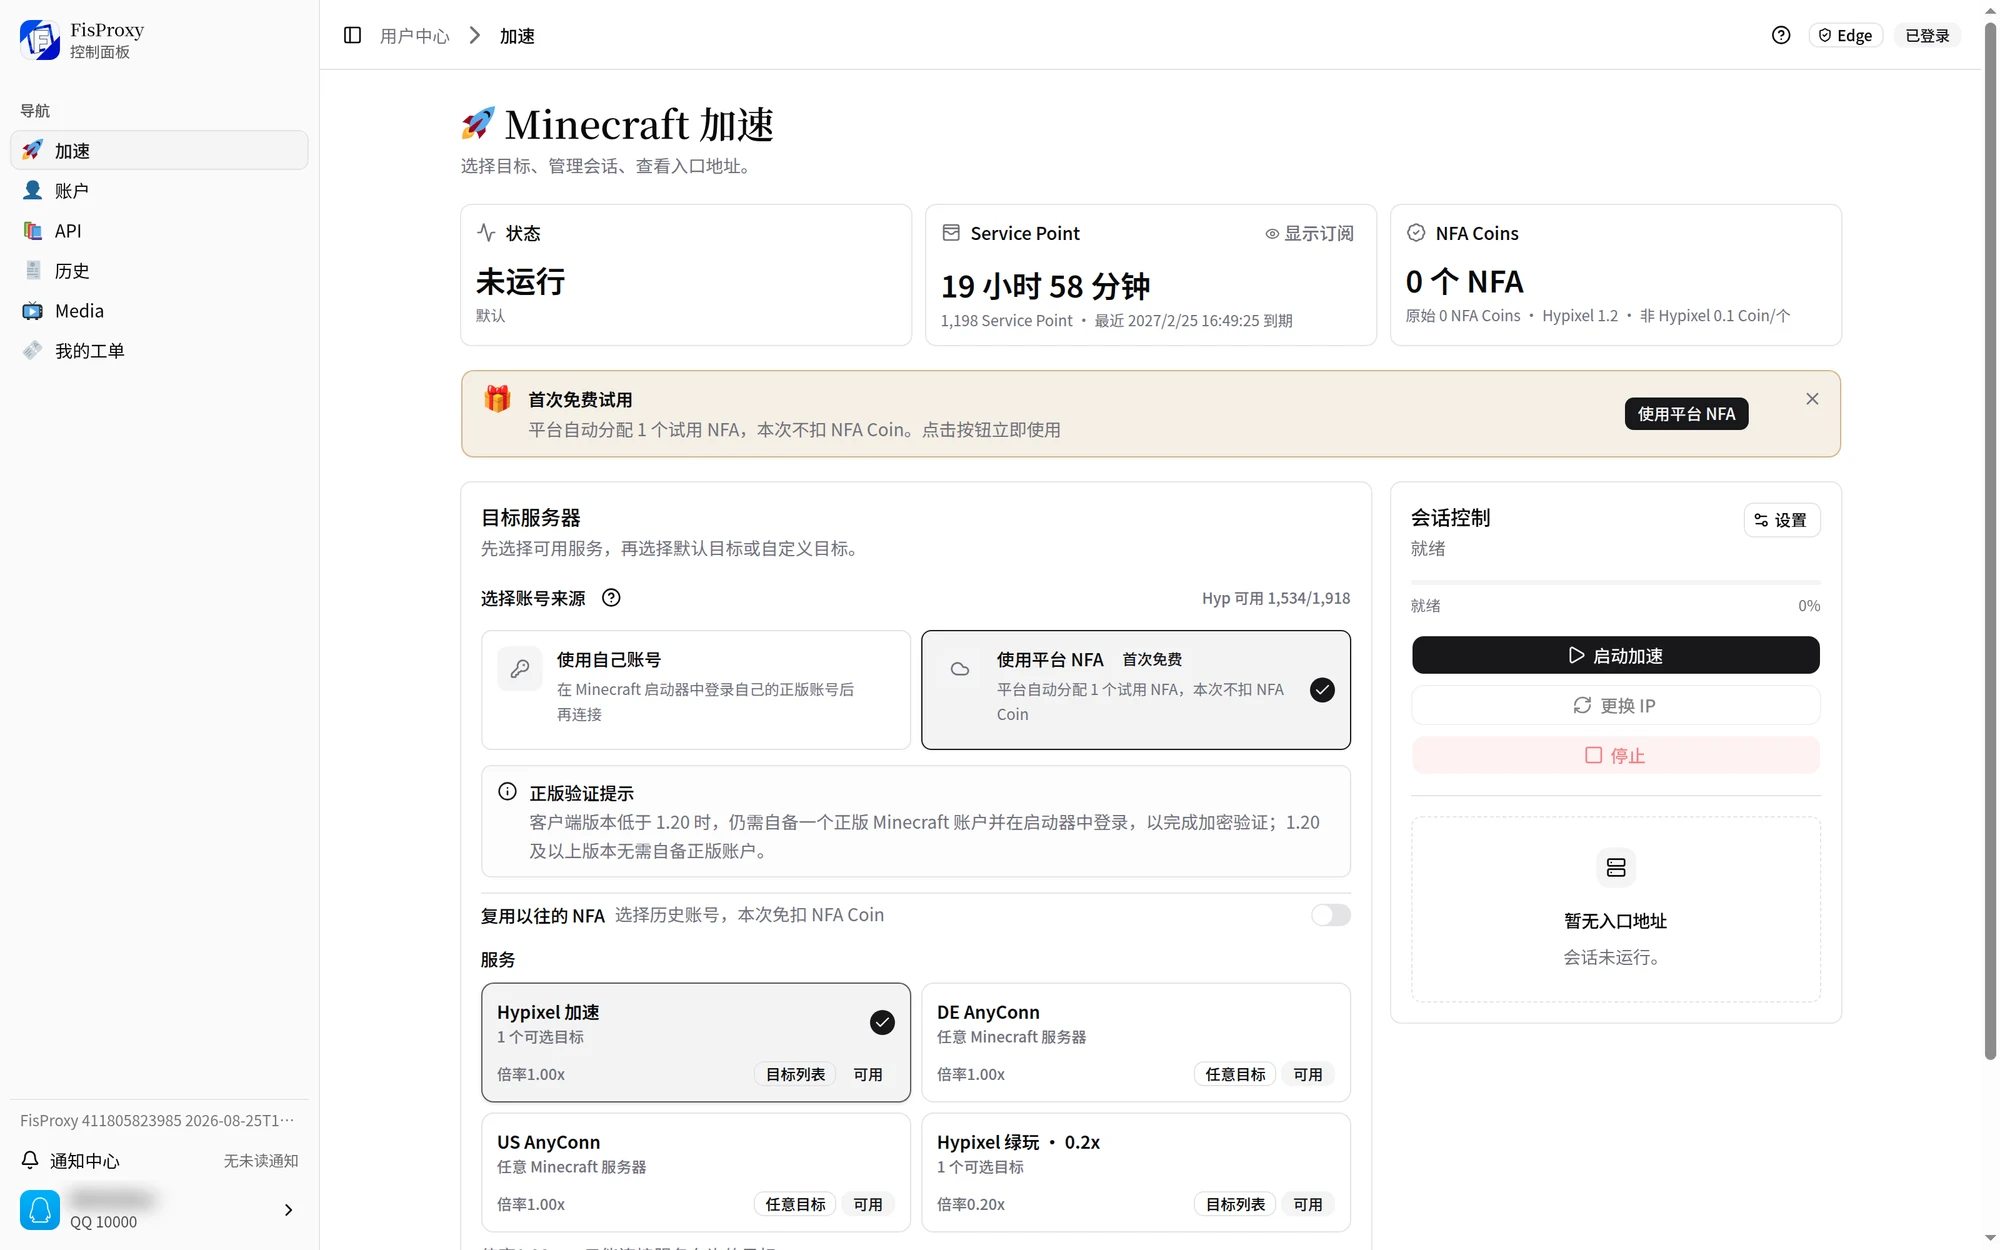The height and width of the screenshot is (1250, 2000).
Task: Click the 历史 document icon in sidebar
Action: click(x=32, y=270)
